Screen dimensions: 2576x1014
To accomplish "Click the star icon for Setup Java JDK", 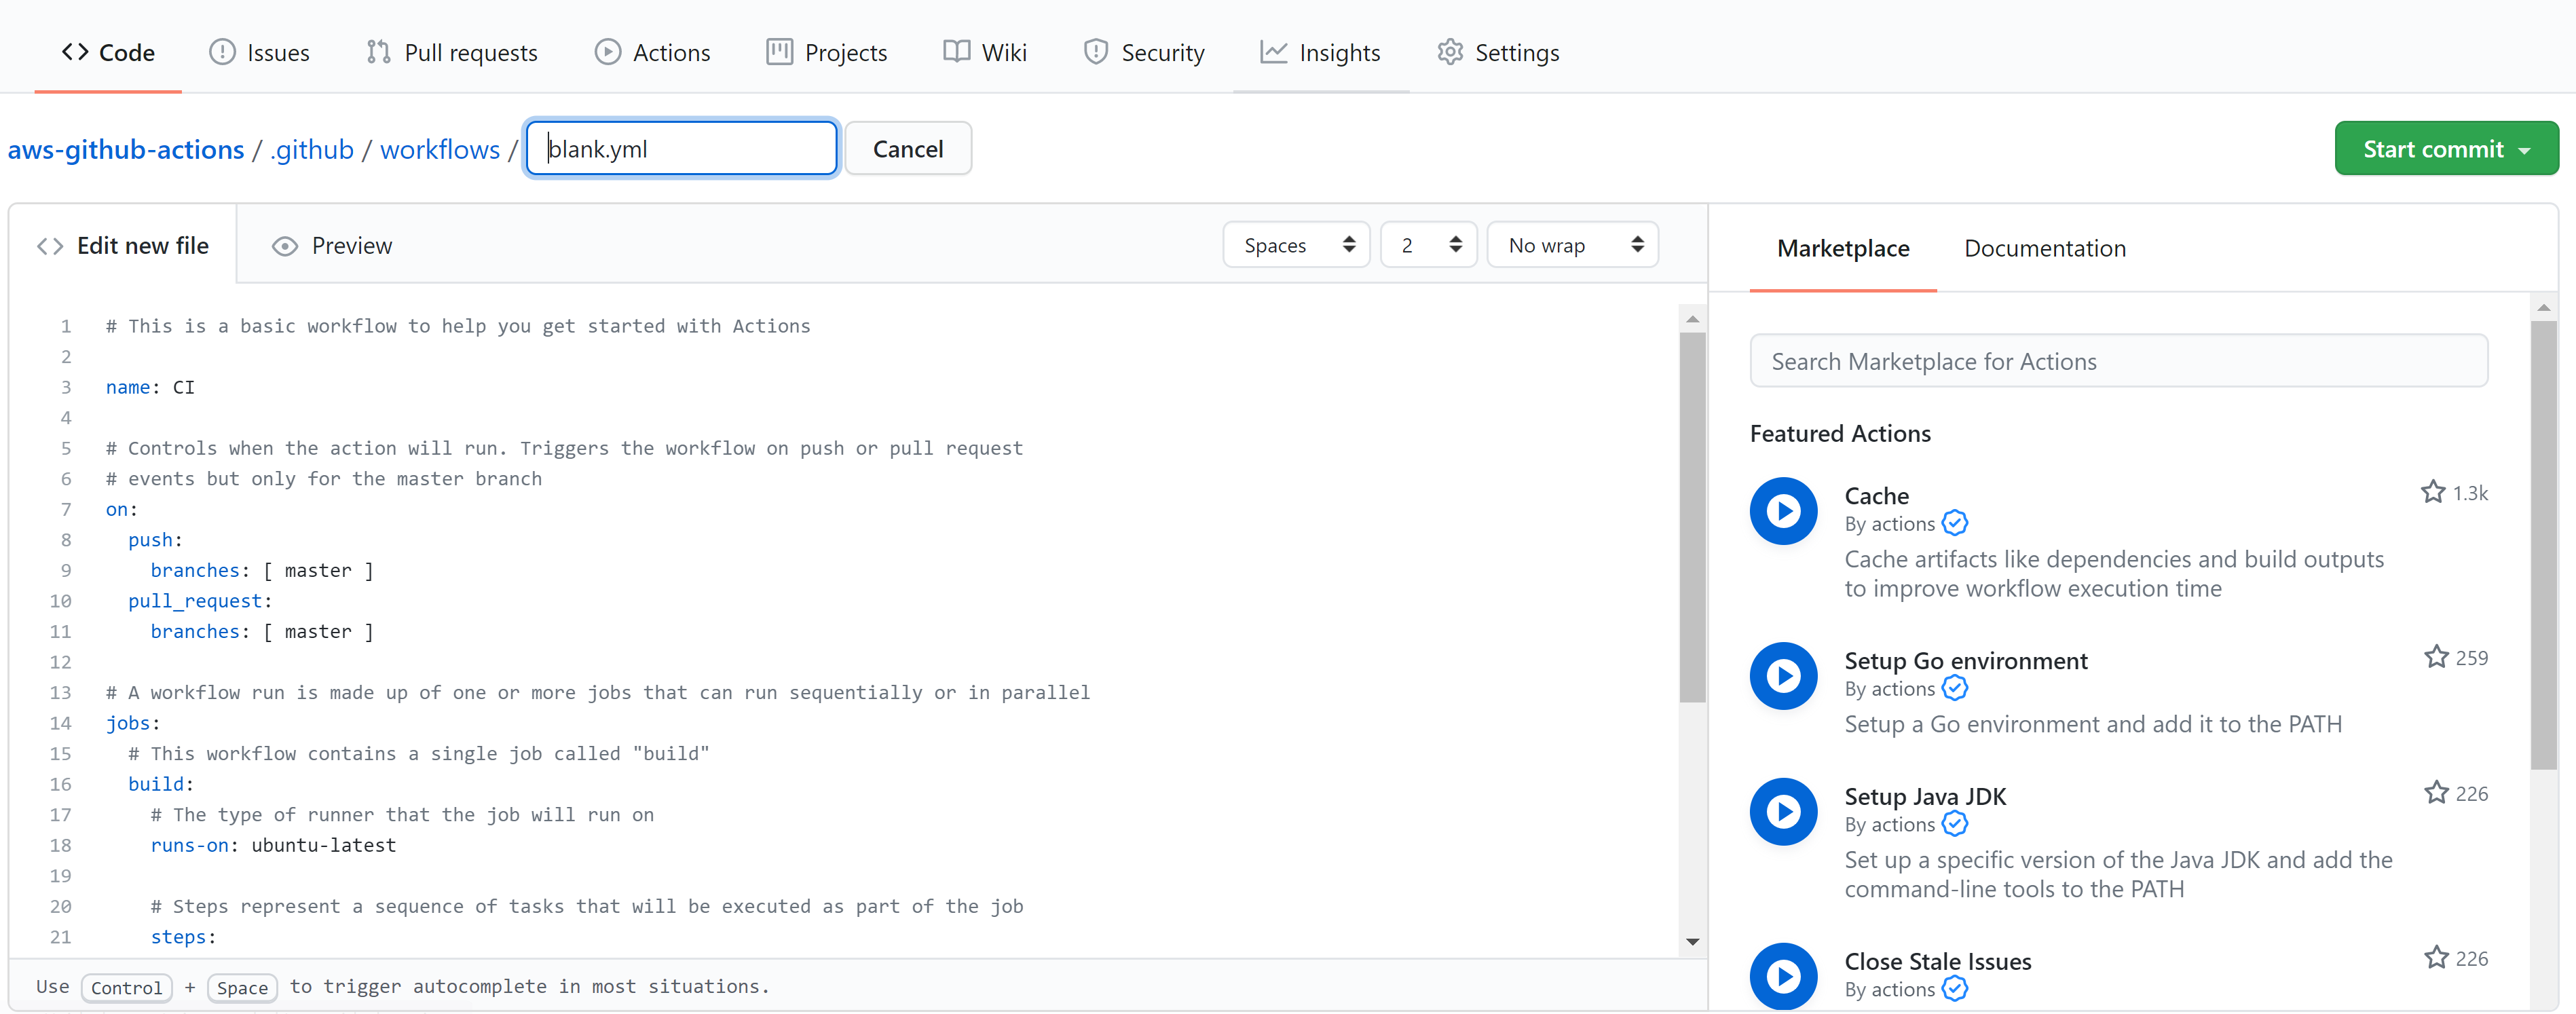I will (2435, 793).
